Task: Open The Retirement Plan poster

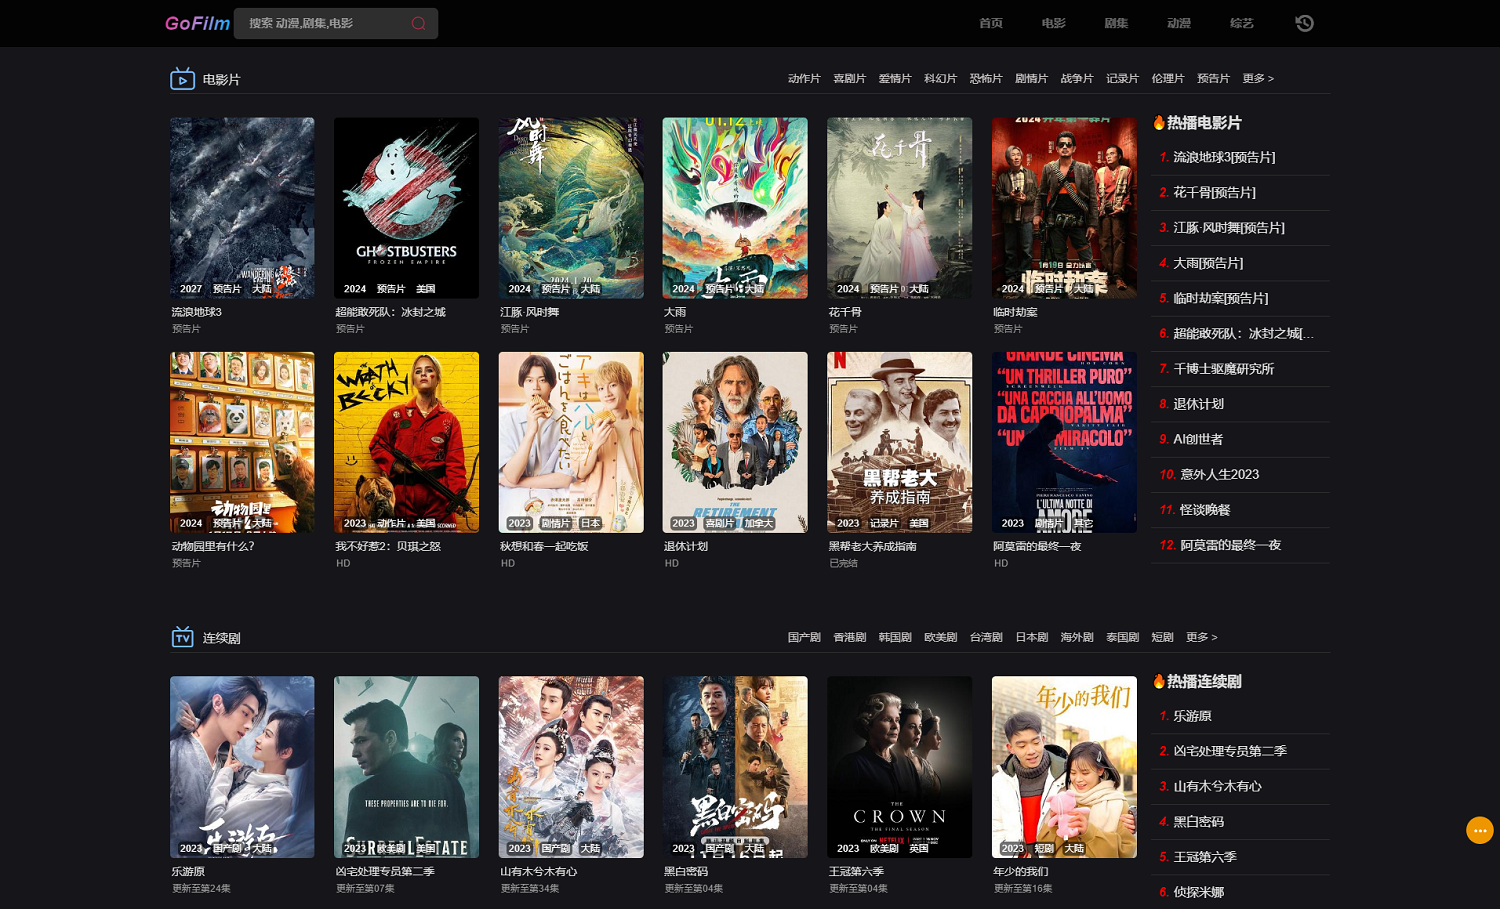Action: tap(735, 442)
